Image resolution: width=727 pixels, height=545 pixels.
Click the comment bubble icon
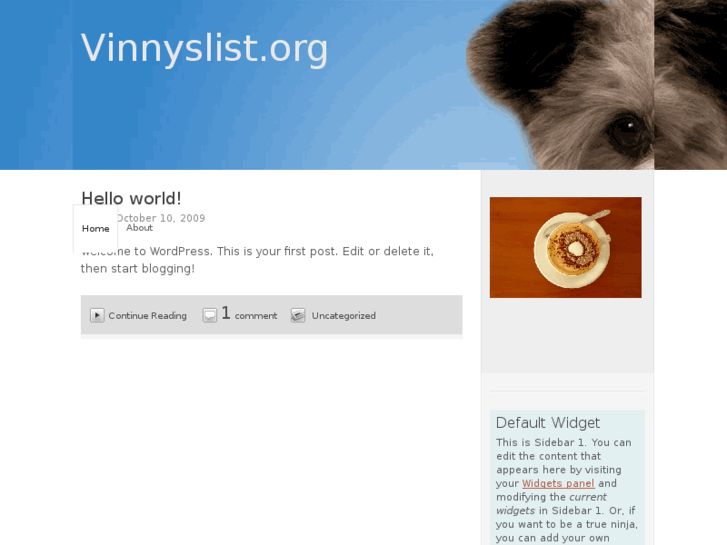click(210, 315)
